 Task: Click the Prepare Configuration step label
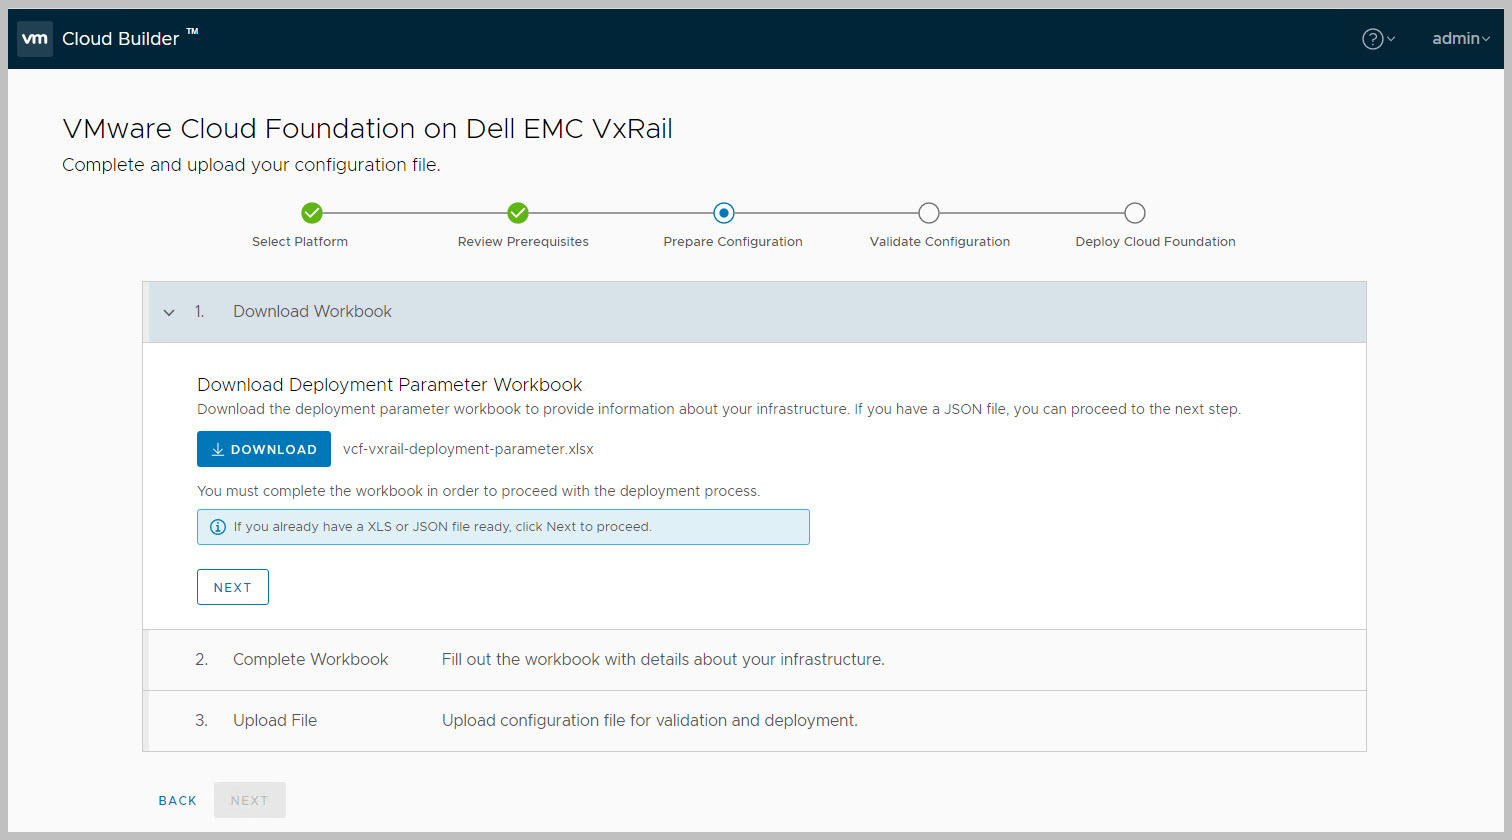(x=732, y=242)
